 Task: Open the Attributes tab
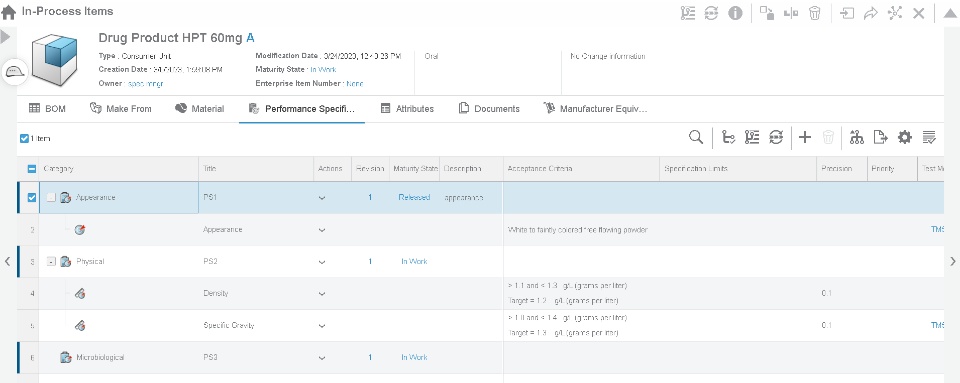[407, 109]
